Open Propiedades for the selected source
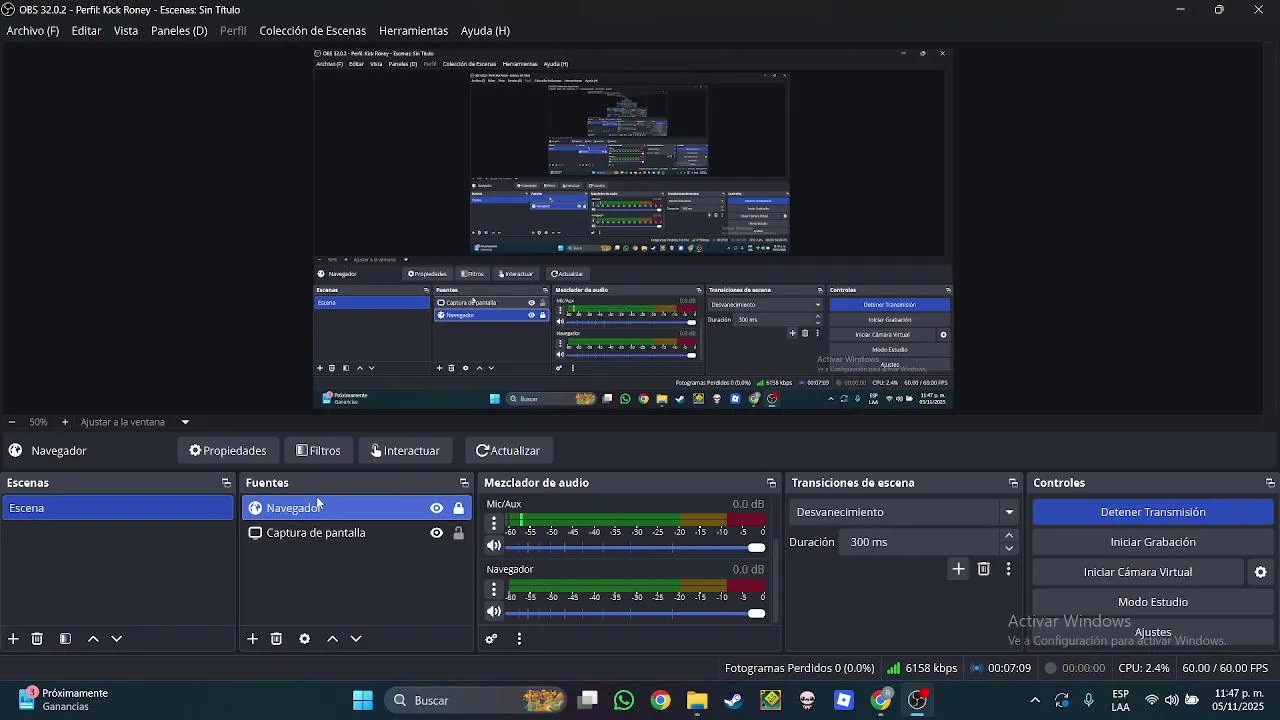Viewport: 1280px width, 720px height. click(x=228, y=451)
